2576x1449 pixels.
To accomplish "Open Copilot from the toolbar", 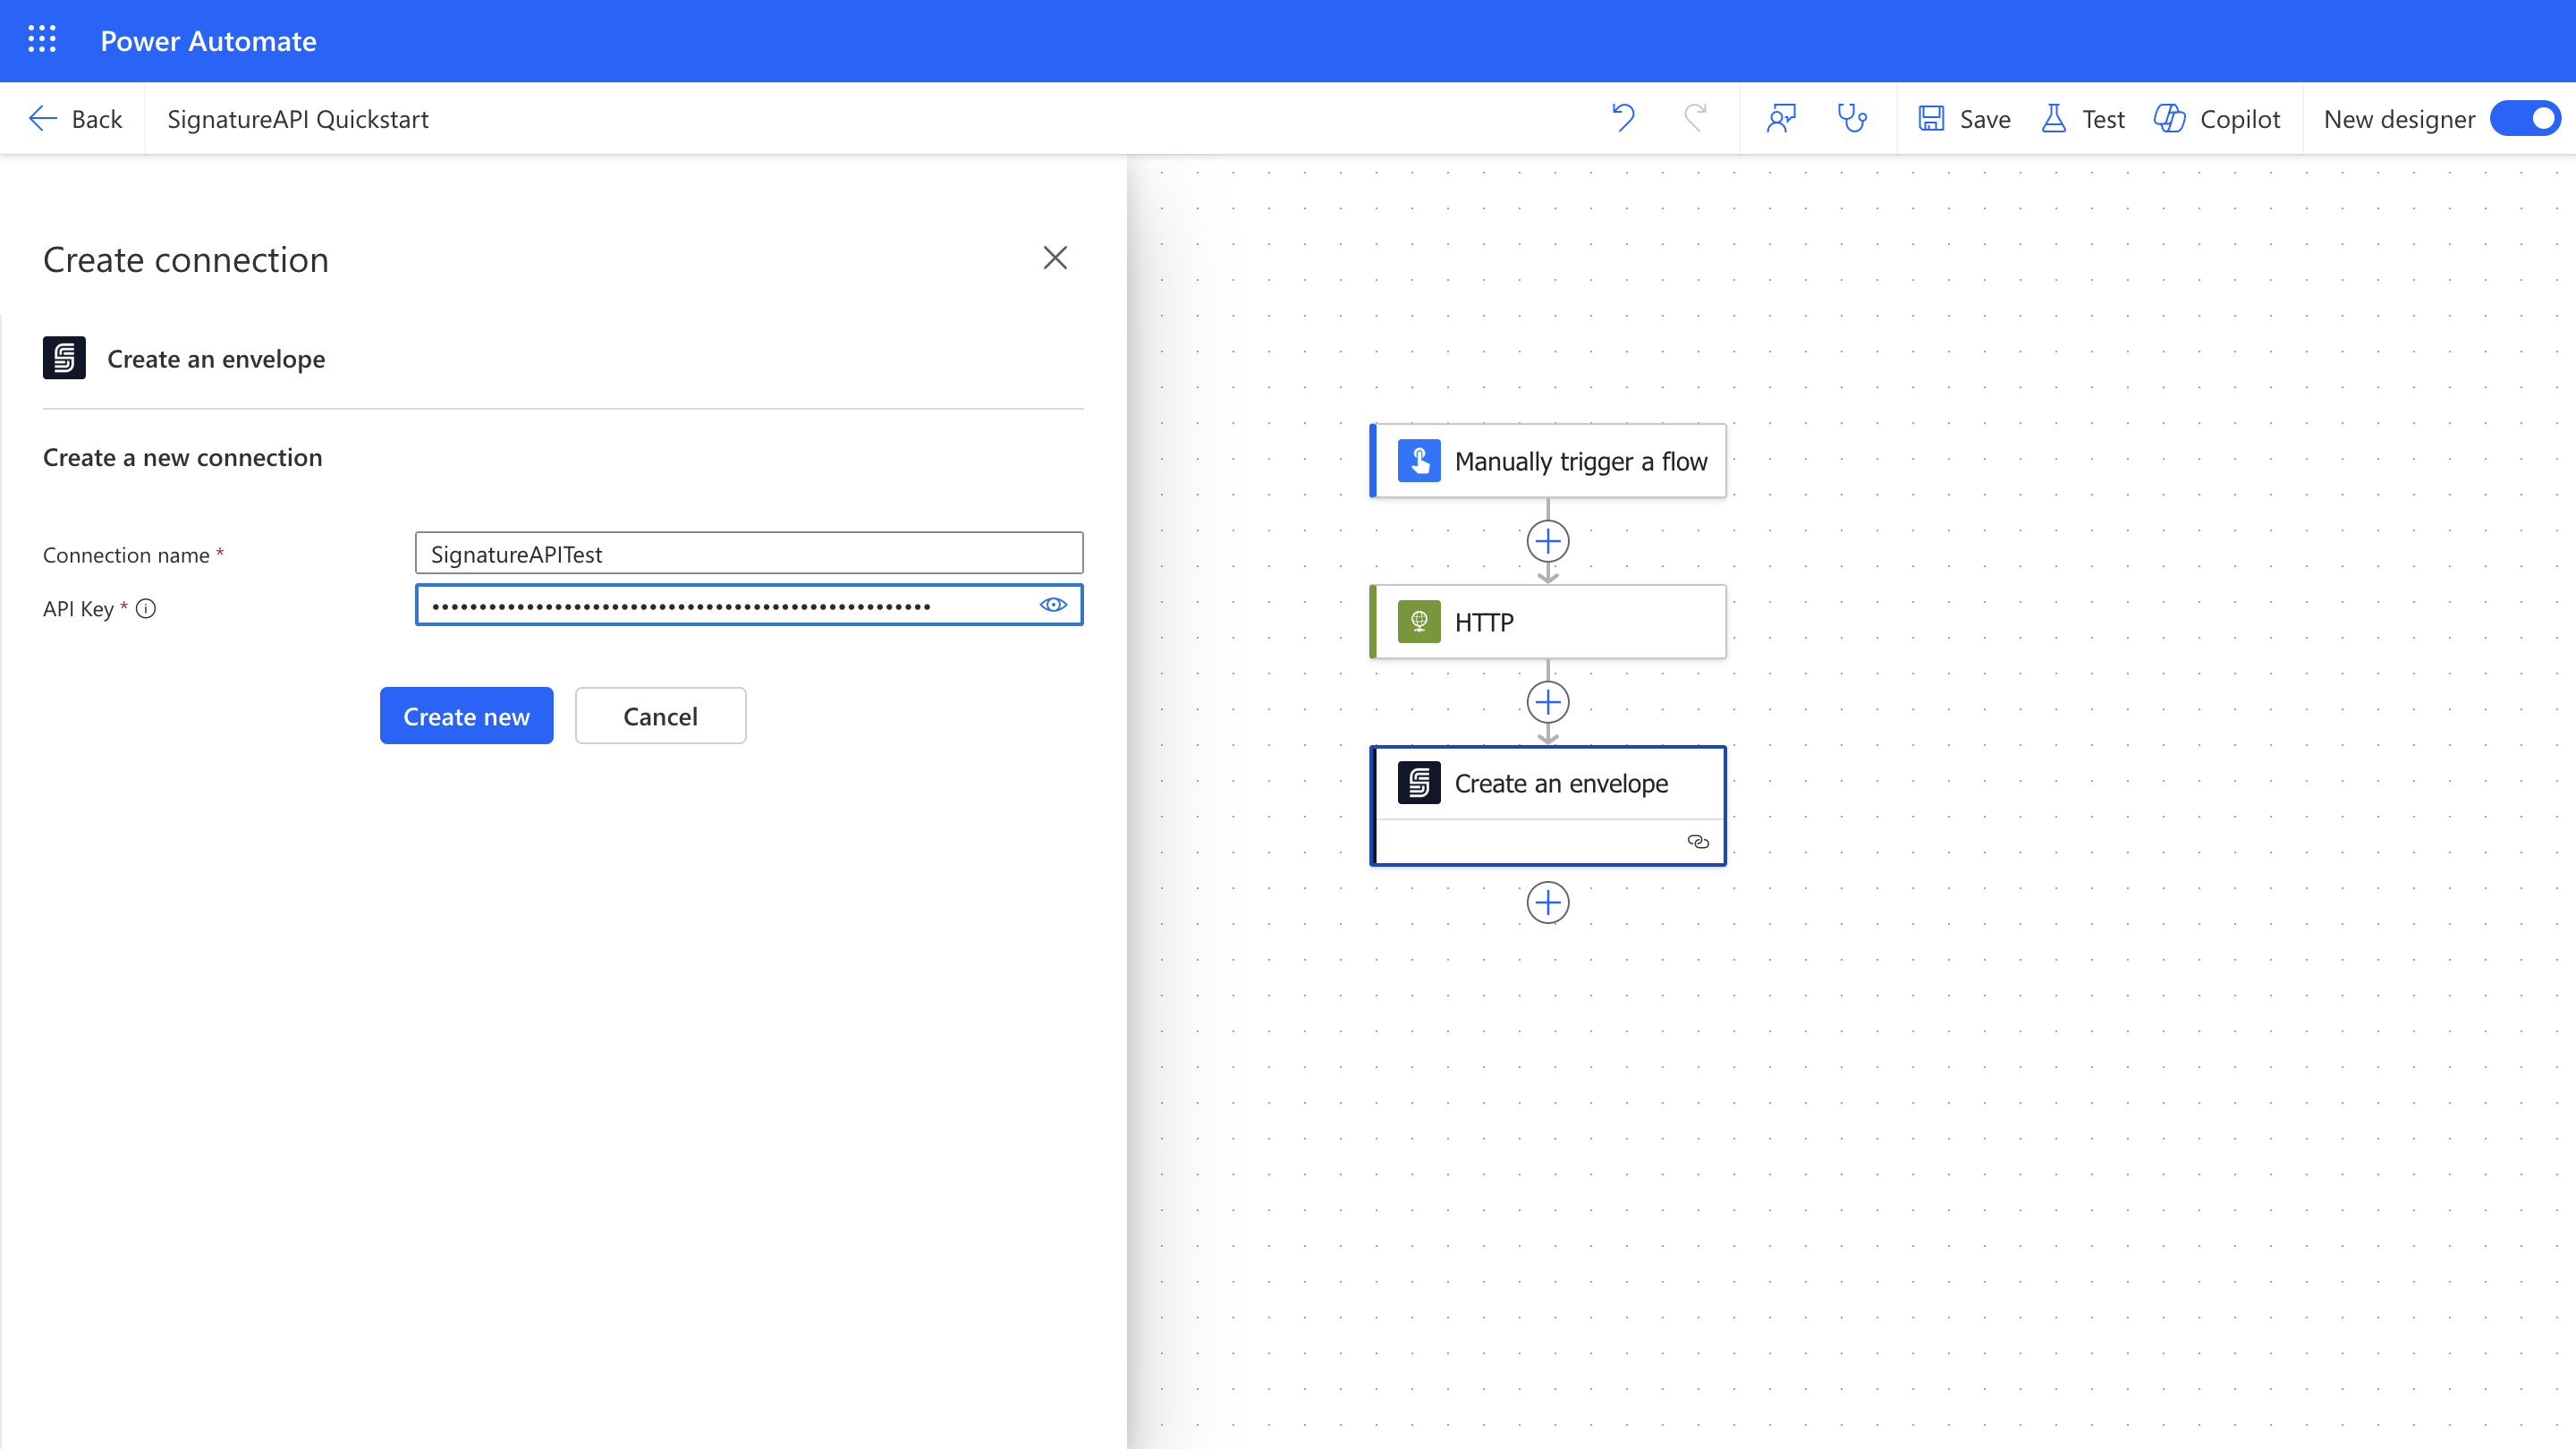I will pos(2217,118).
